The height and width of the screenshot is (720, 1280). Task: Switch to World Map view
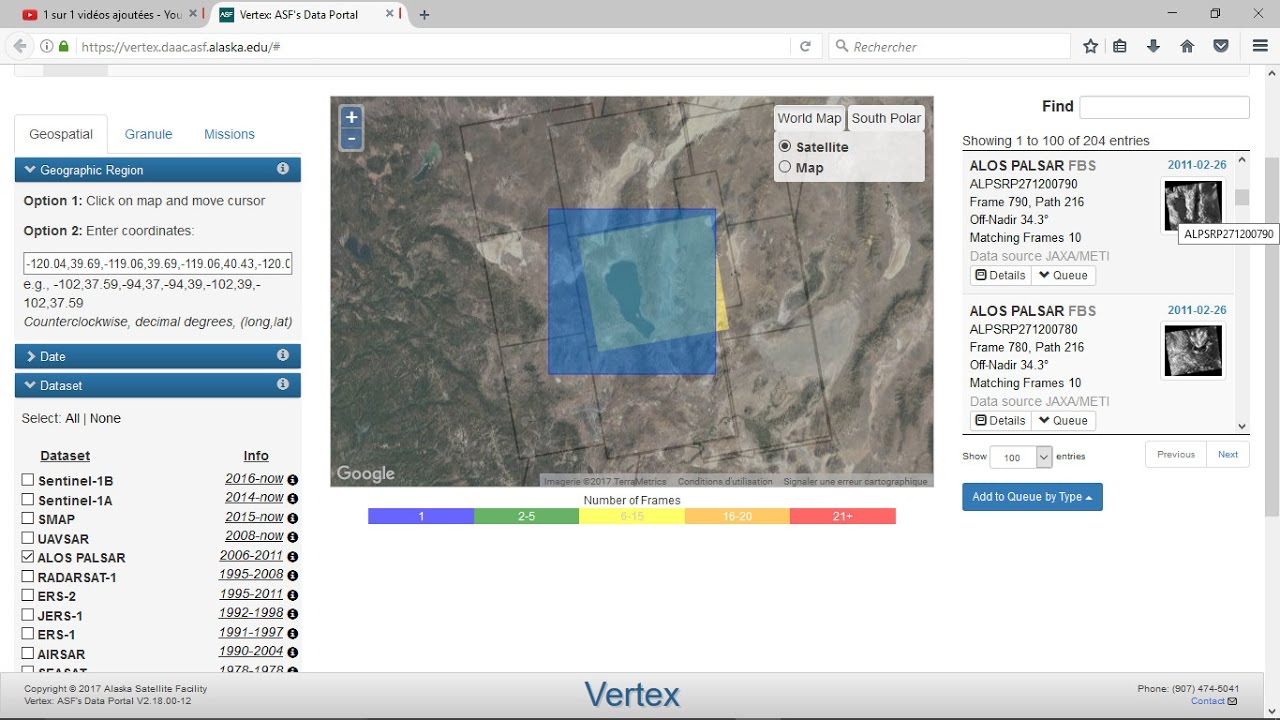coord(809,118)
